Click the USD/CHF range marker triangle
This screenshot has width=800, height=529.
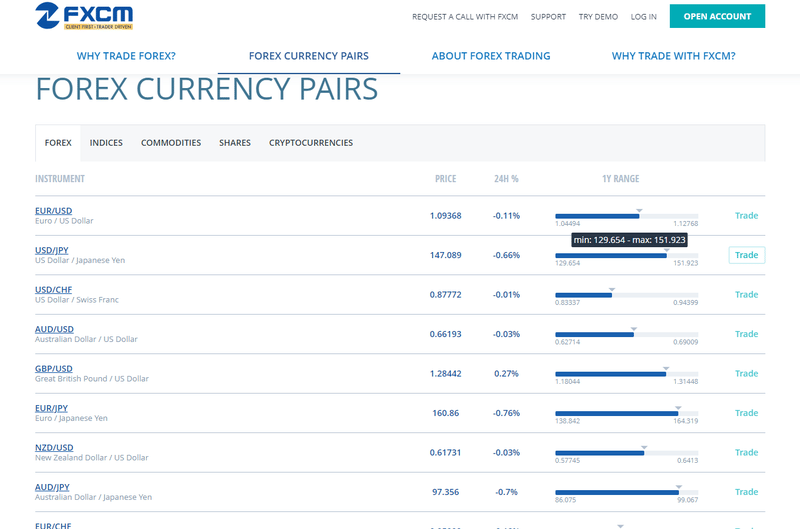point(612,290)
